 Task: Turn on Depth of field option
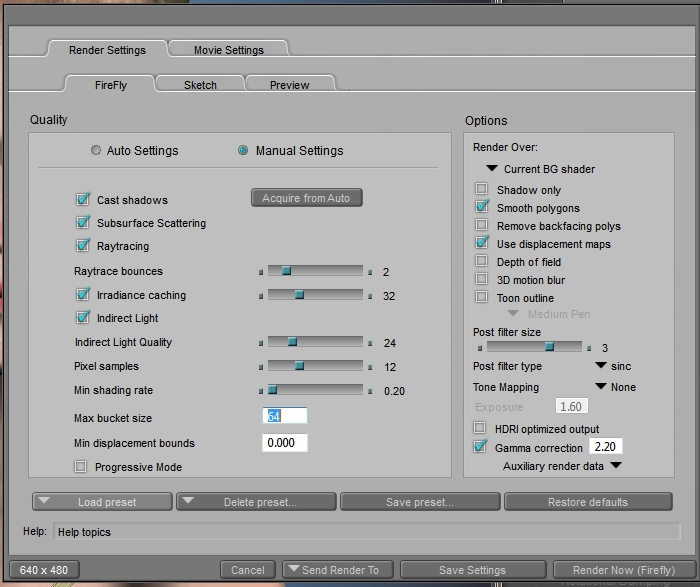point(482,262)
